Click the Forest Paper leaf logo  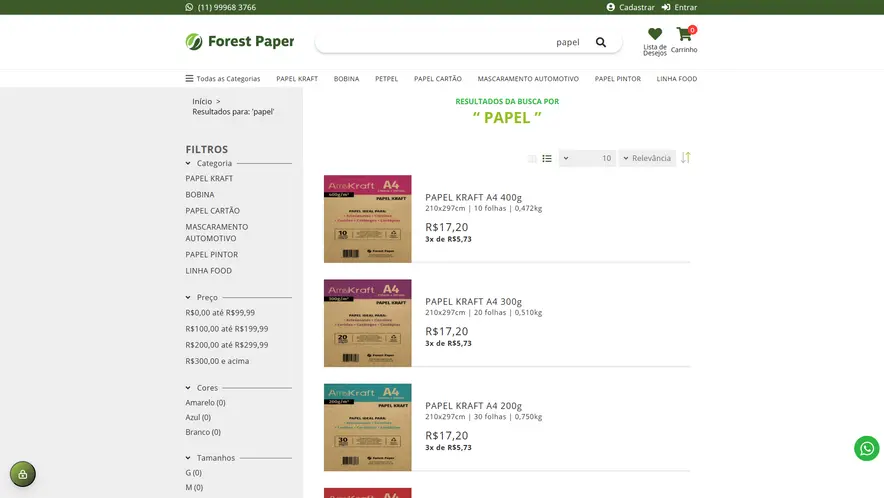[x=194, y=41]
